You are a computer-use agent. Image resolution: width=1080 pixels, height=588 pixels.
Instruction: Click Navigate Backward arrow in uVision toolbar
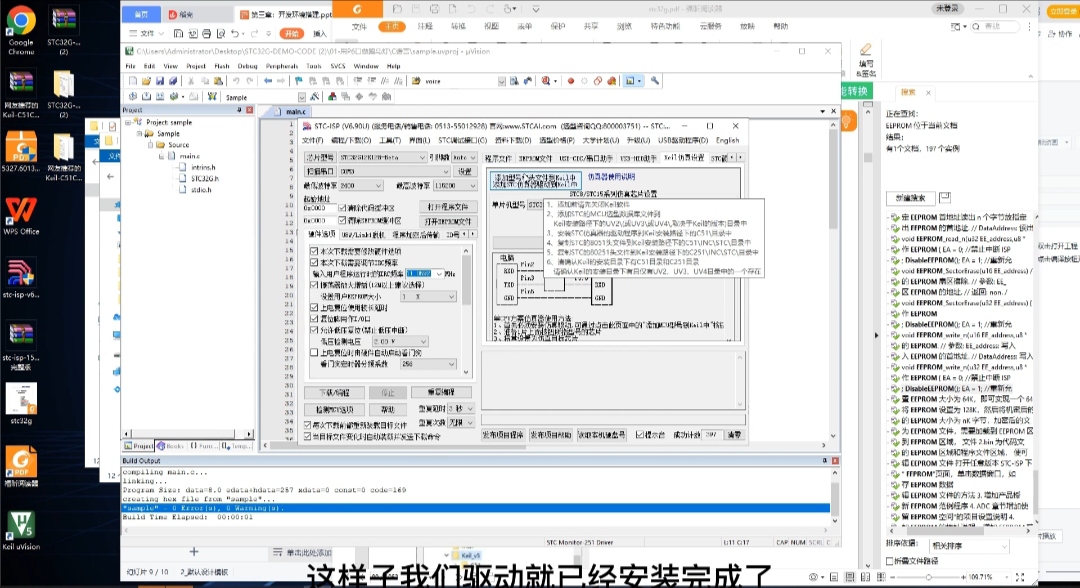(268, 81)
